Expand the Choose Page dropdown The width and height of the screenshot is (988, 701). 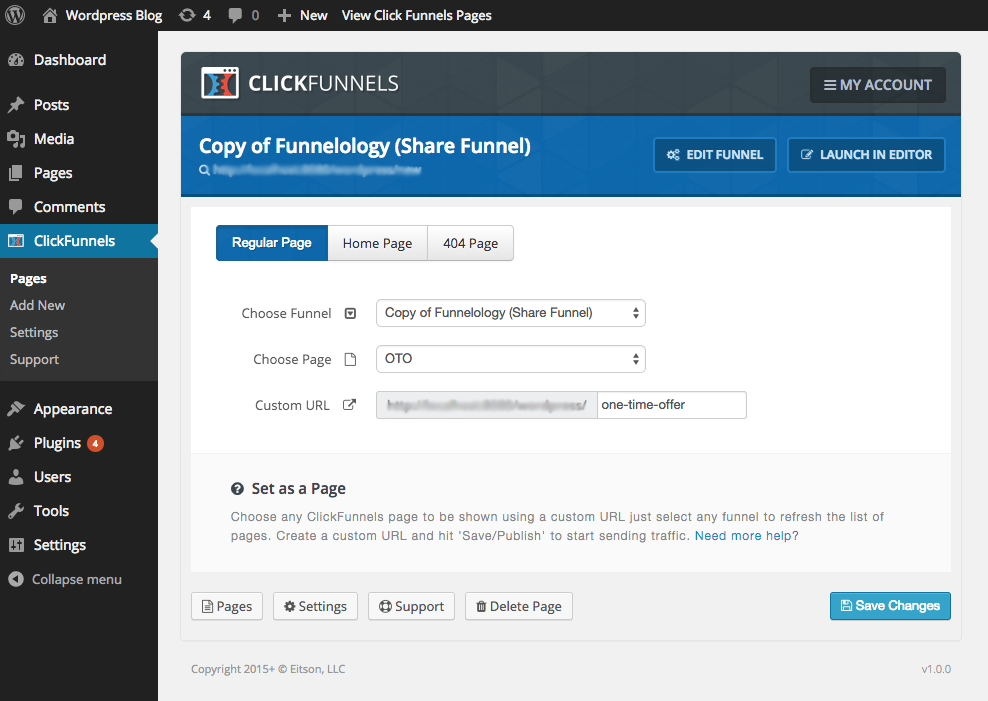click(x=510, y=359)
